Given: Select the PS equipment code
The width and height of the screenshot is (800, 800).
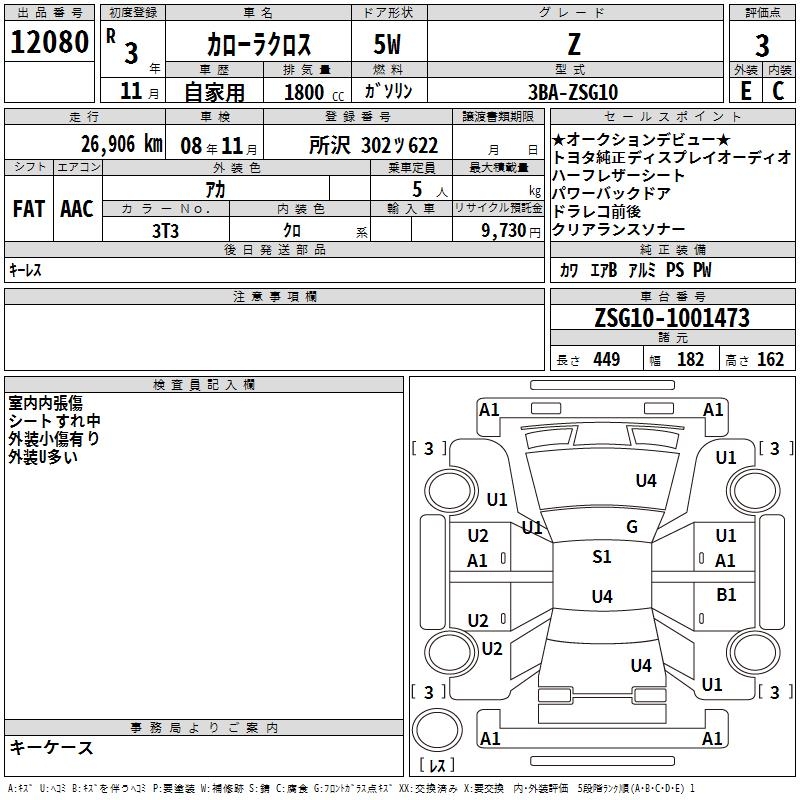Looking at the screenshot, I should (675, 270).
